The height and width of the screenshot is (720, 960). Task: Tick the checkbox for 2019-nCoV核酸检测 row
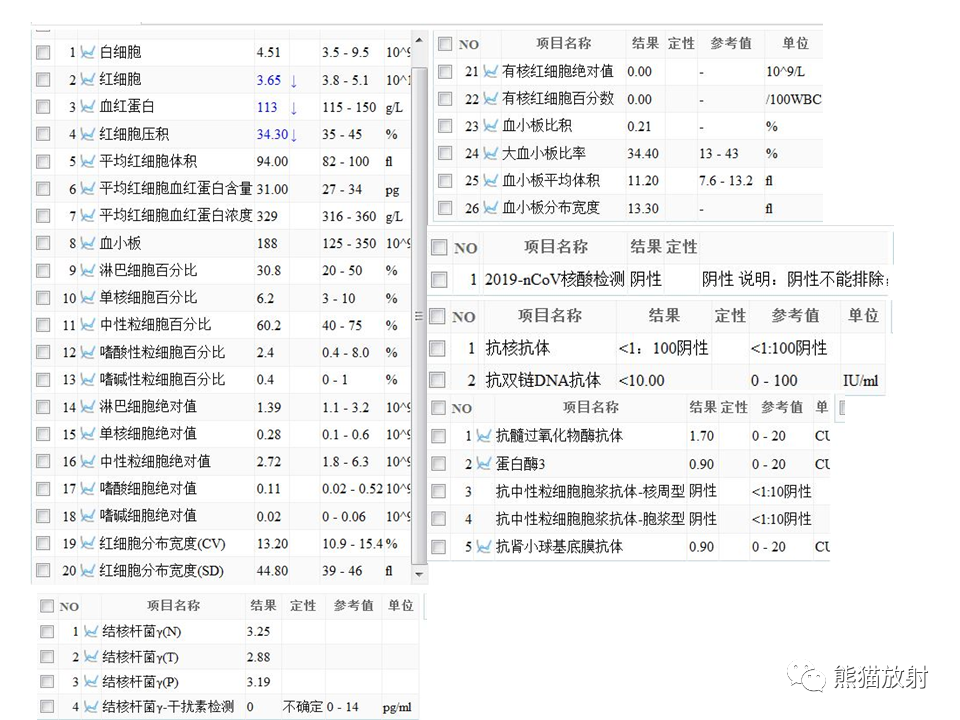[x=439, y=280]
